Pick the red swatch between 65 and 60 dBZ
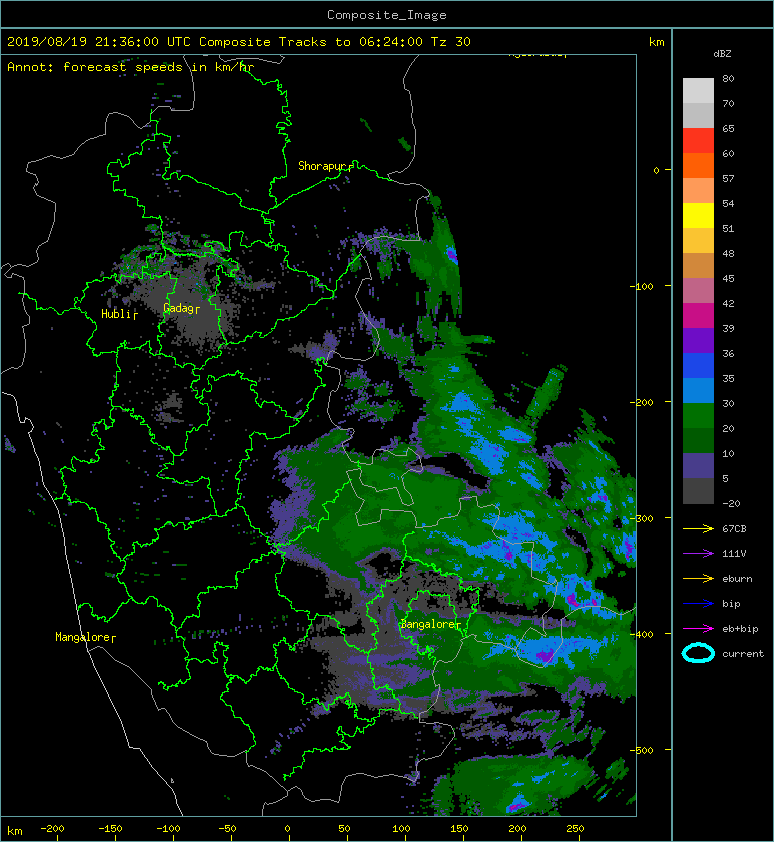The width and height of the screenshot is (774, 842). (698, 140)
